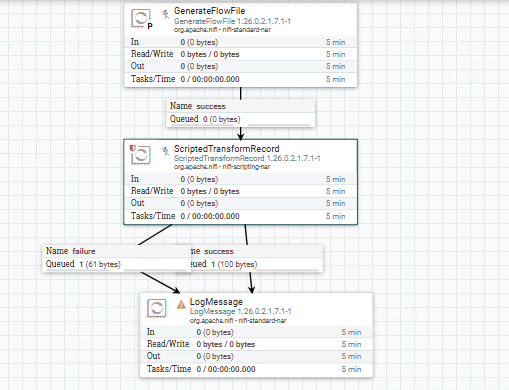Click the Out row of LogMessage
This screenshot has width=509, height=390.
pos(256,356)
